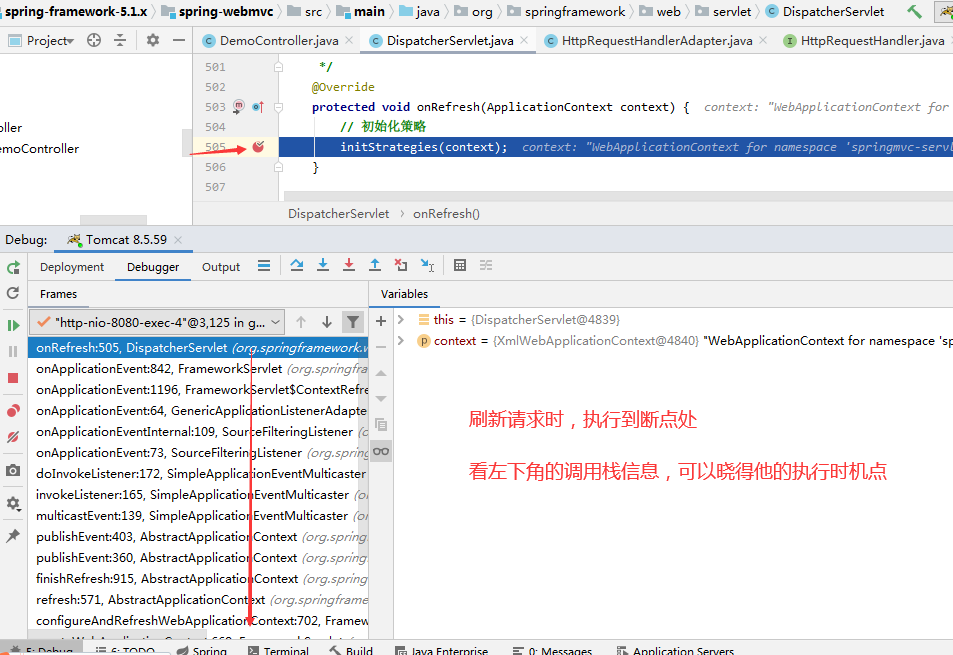Open the Terminal tool window

(x=278, y=650)
